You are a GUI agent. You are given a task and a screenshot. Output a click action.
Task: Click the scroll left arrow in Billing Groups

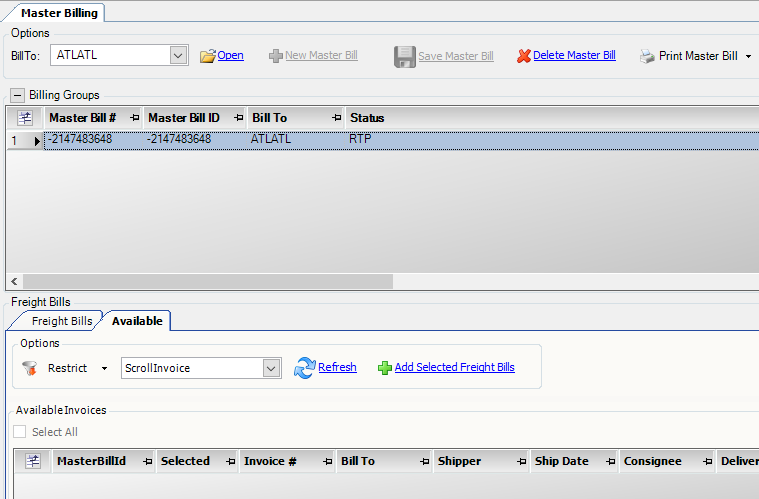click(14, 281)
